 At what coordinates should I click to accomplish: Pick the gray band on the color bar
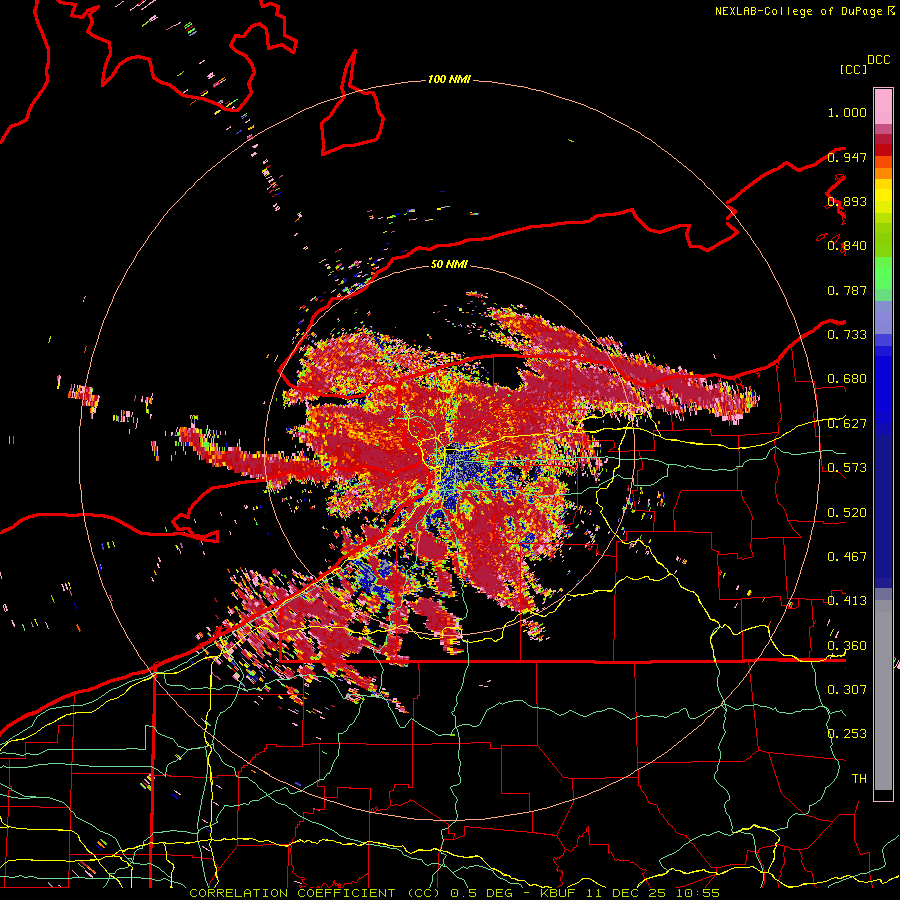[883, 695]
